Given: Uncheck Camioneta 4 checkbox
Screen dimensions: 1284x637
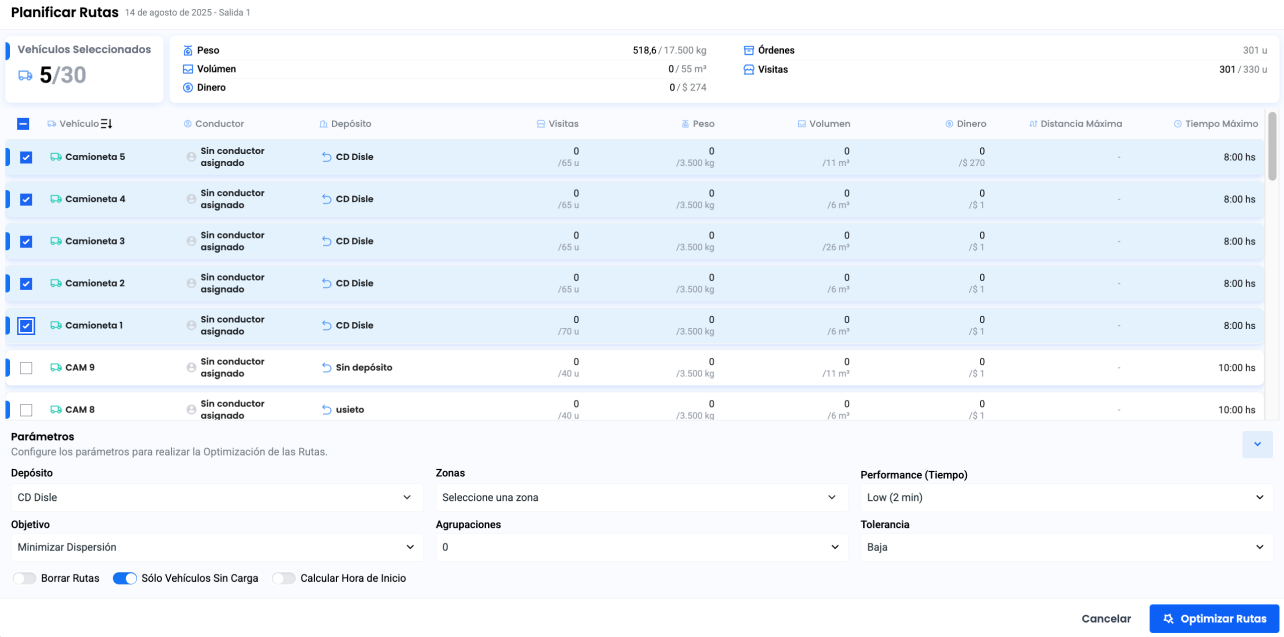Looking at the screenshot, I should tap(26, 199).
